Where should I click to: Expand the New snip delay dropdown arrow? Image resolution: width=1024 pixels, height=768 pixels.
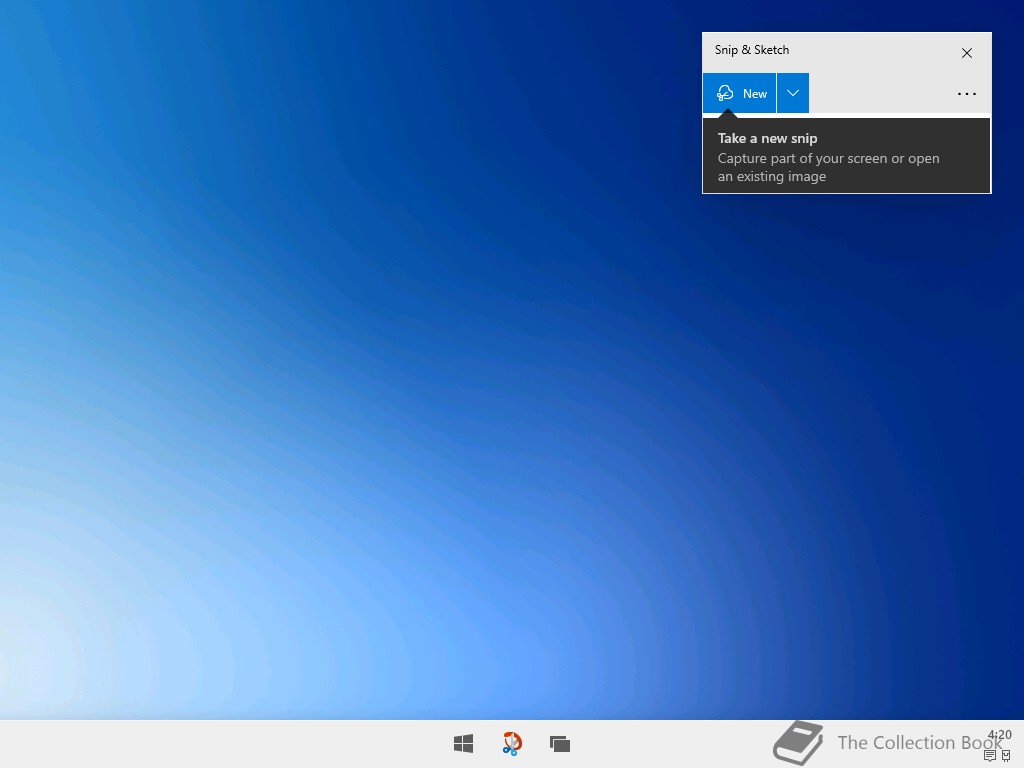793,93
